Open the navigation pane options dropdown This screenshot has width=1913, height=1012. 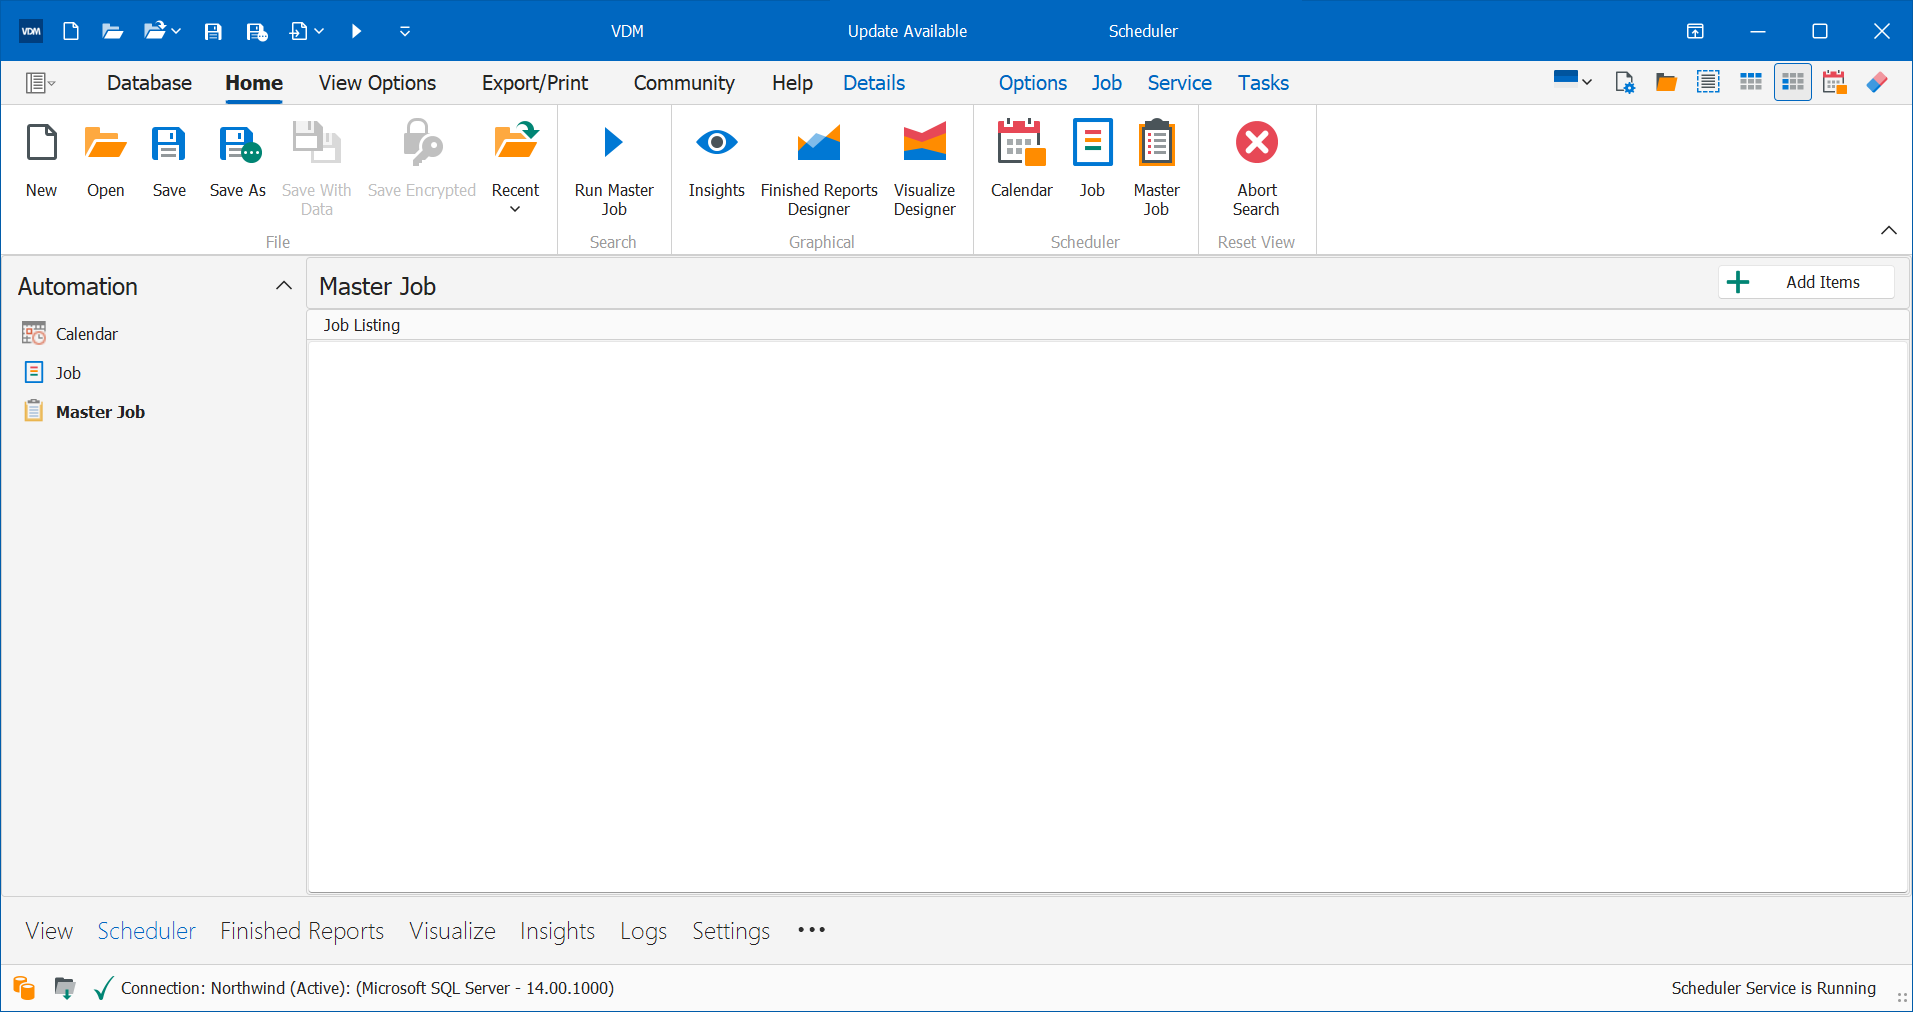[x=40, y=83]
